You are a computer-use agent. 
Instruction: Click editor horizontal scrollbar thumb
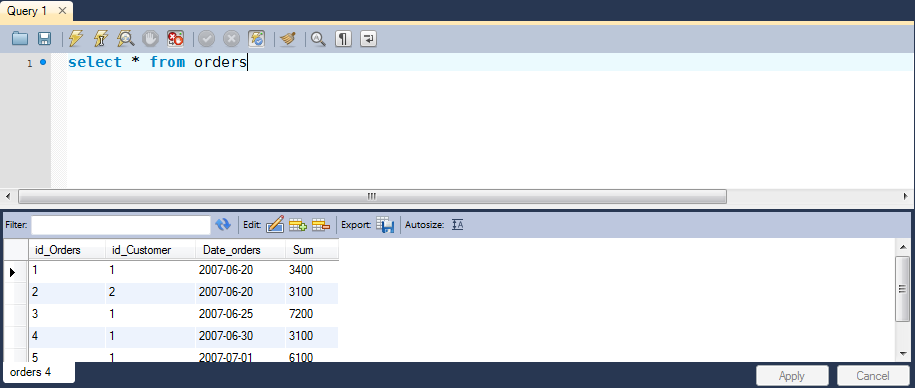372,196
